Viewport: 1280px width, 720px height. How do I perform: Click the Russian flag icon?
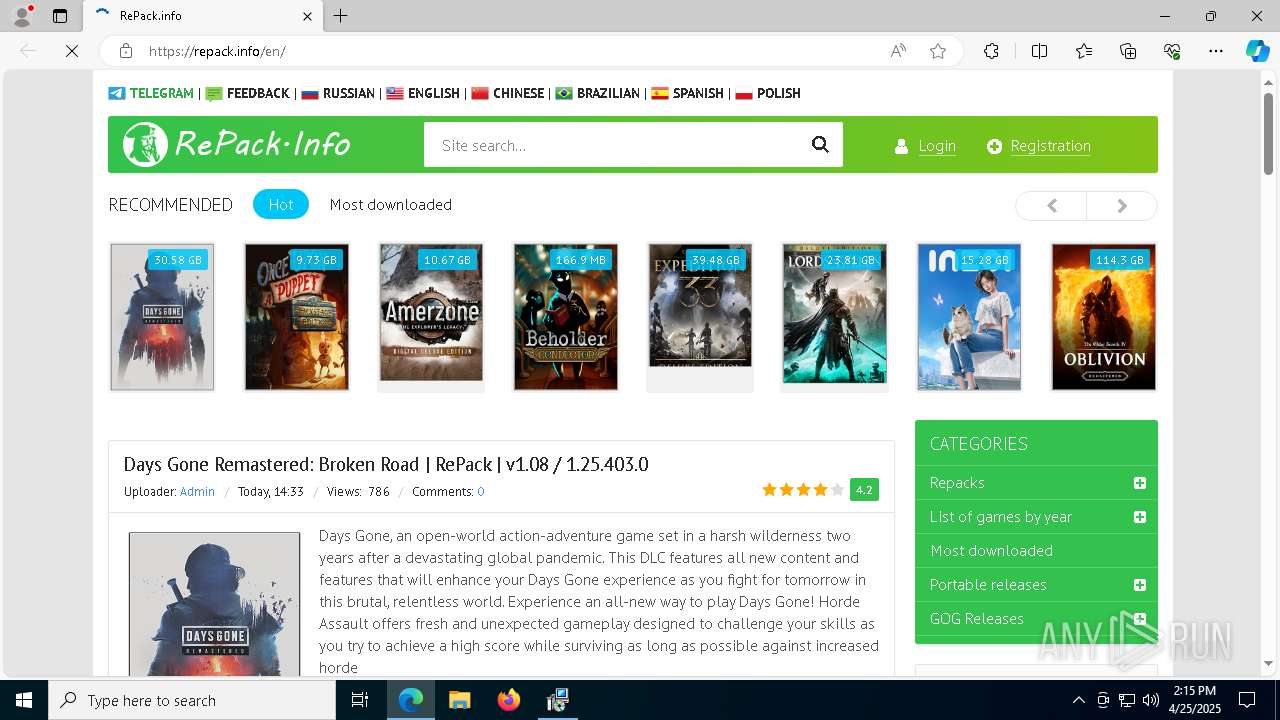pos(310,93)
